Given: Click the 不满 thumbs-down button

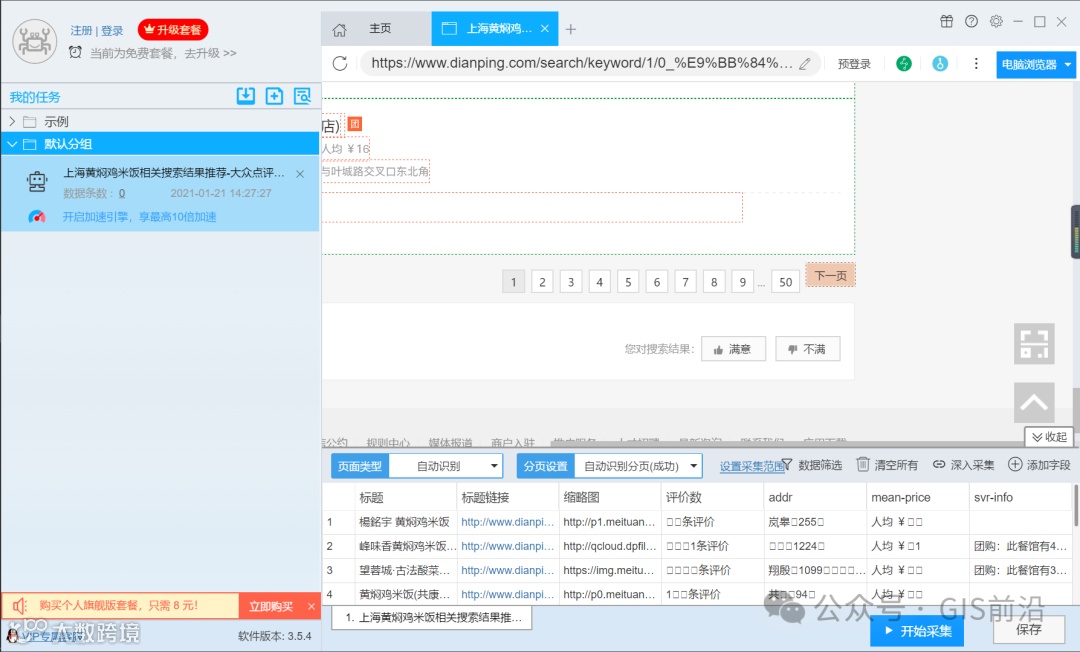Looking at the screenshot, I should [807, 349].
